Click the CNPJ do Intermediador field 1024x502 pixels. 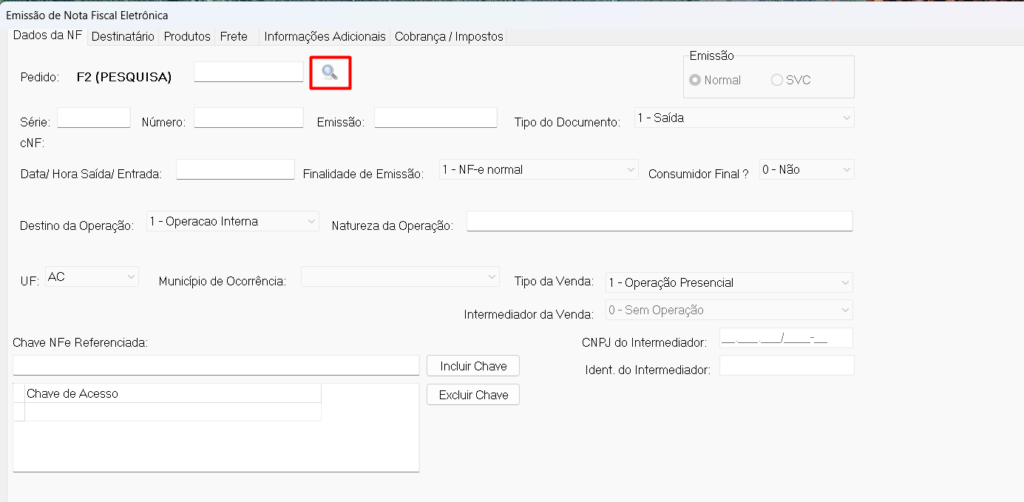786,339
